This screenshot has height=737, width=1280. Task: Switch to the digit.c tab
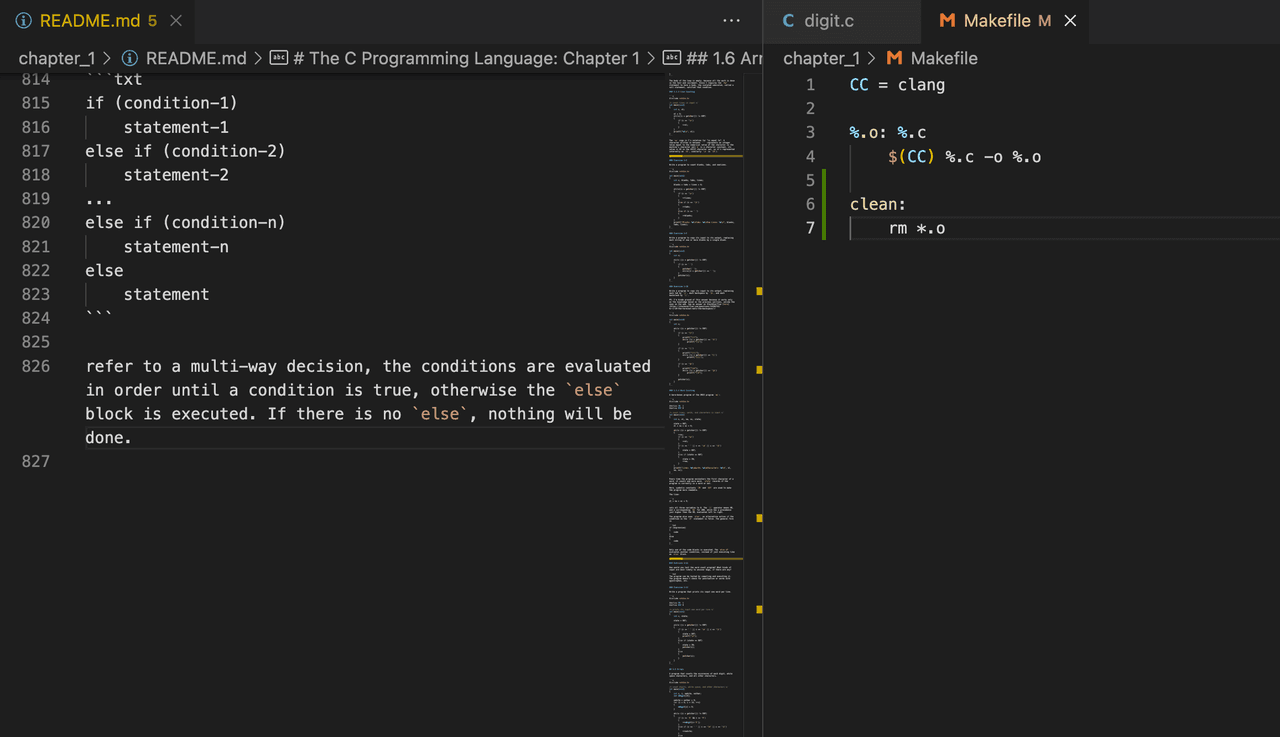[x=843, y=20]
